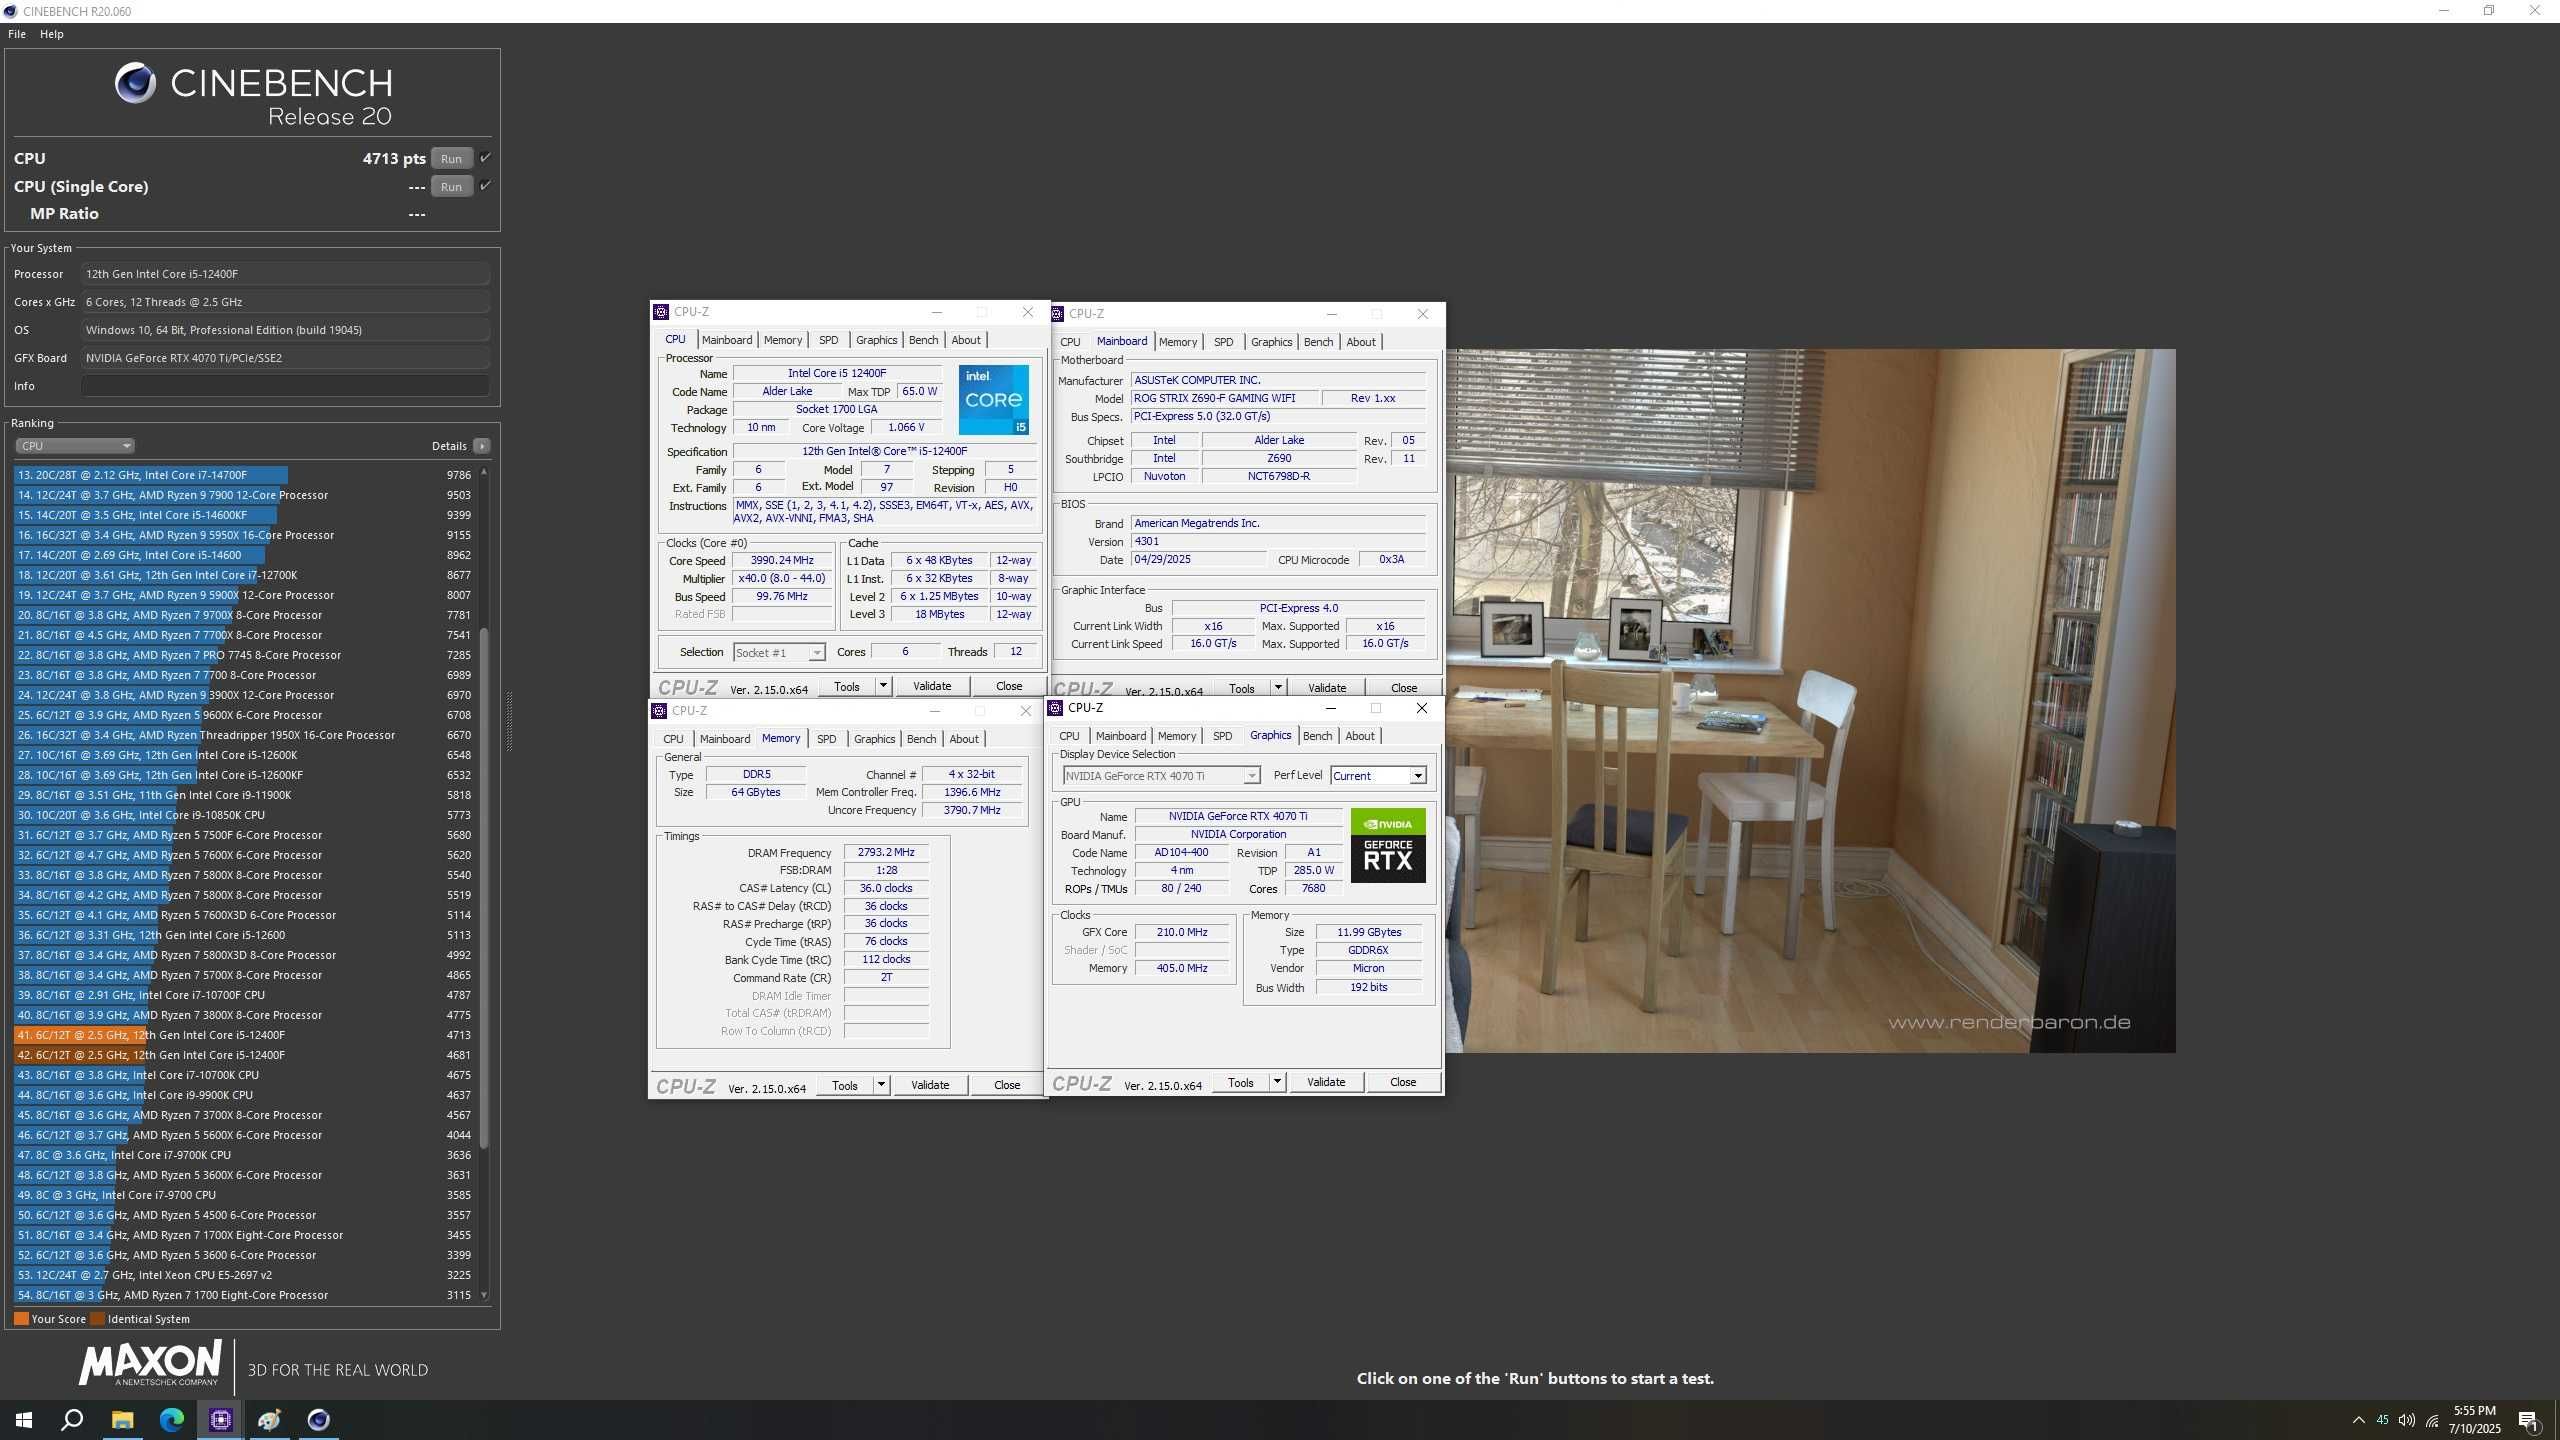Open the Ranking CPU dropdown
The height and width of the screenshot is (1440, 2560).
click(x=74, y=446)
